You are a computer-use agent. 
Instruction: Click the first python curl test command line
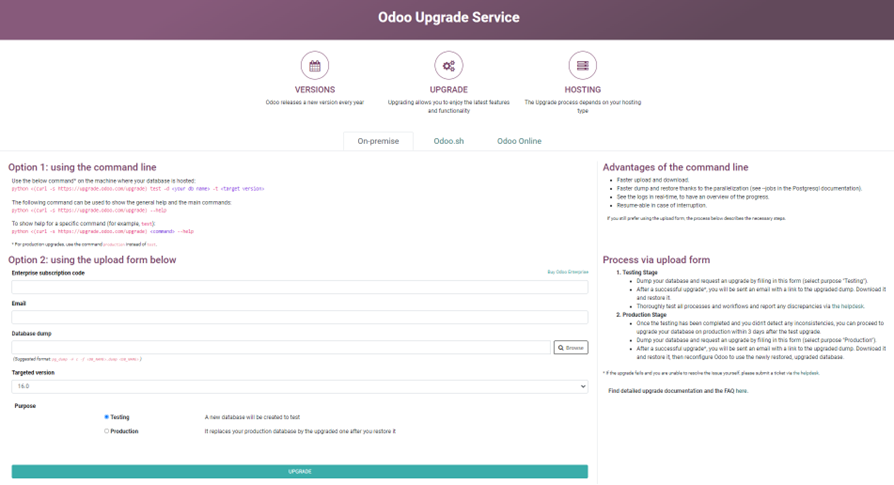click(x=138, y=189)
